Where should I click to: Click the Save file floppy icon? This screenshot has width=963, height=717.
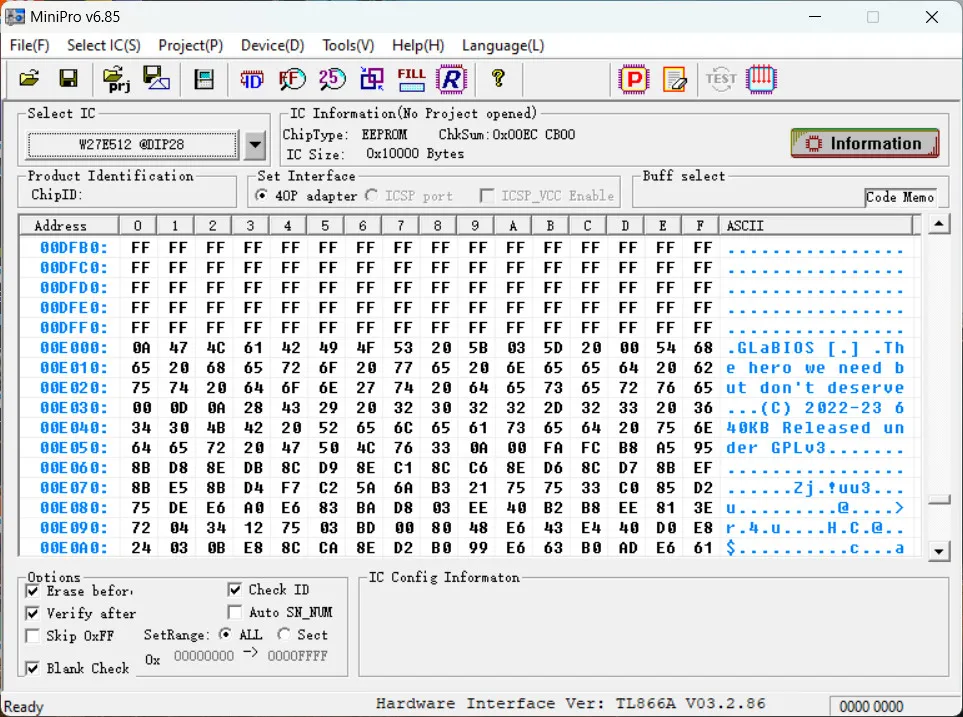pyautogui.click(x=68, y=78)
